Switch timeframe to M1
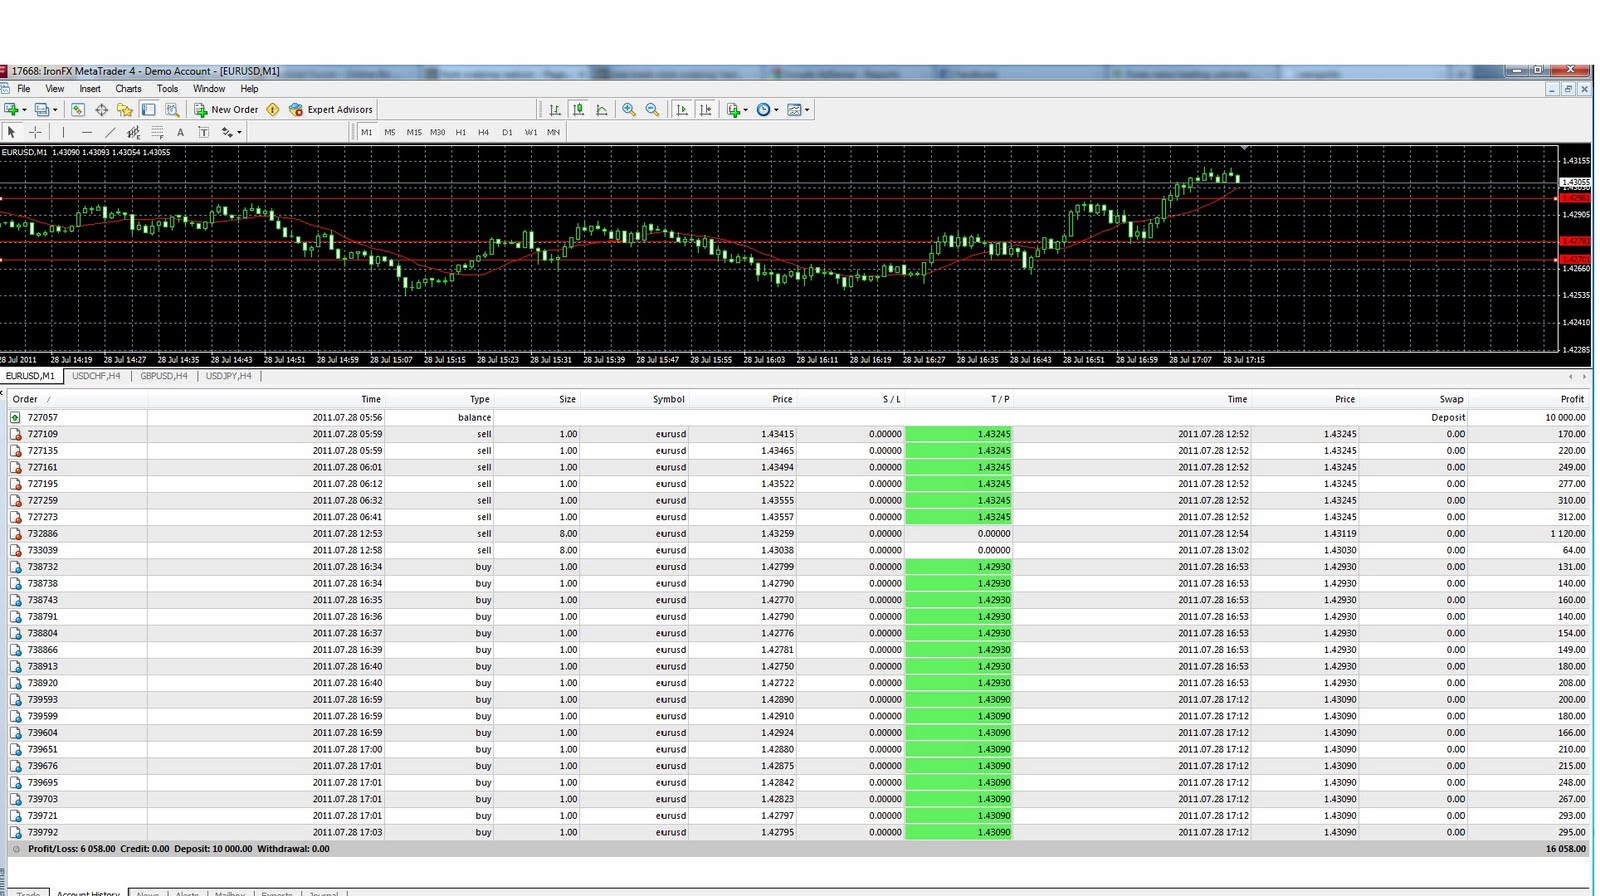This screenshot has width=1600, height=896. pyautogui.click(x=366, y=132)
